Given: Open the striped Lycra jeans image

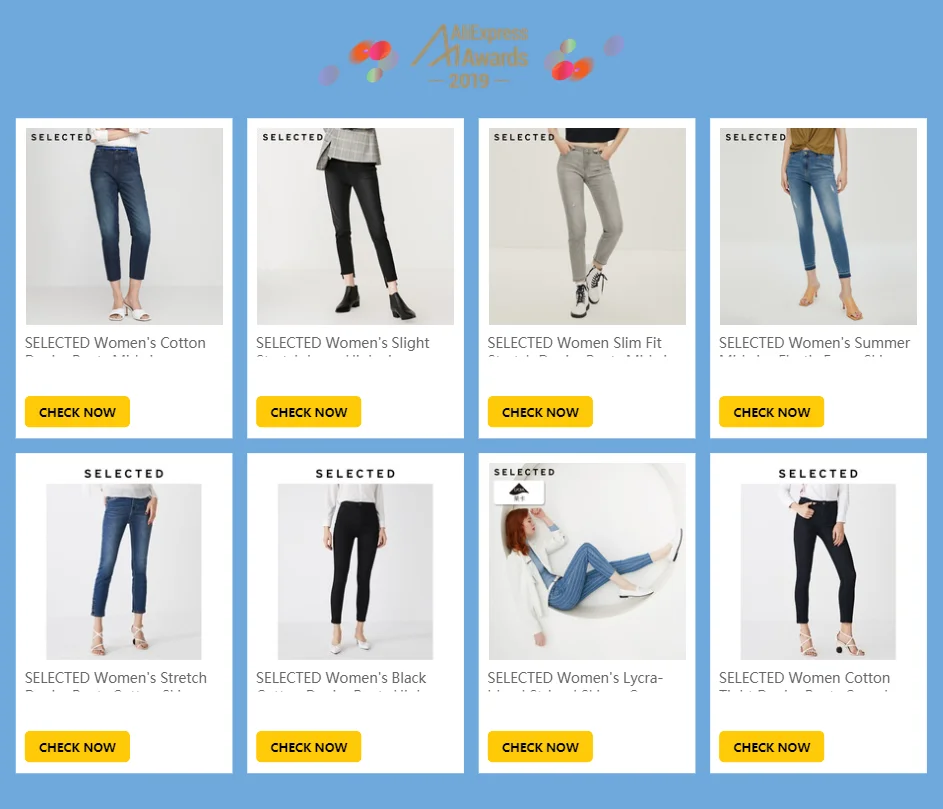Looking at the screenshot, I should pyautogui.click(x=587, y=561).
